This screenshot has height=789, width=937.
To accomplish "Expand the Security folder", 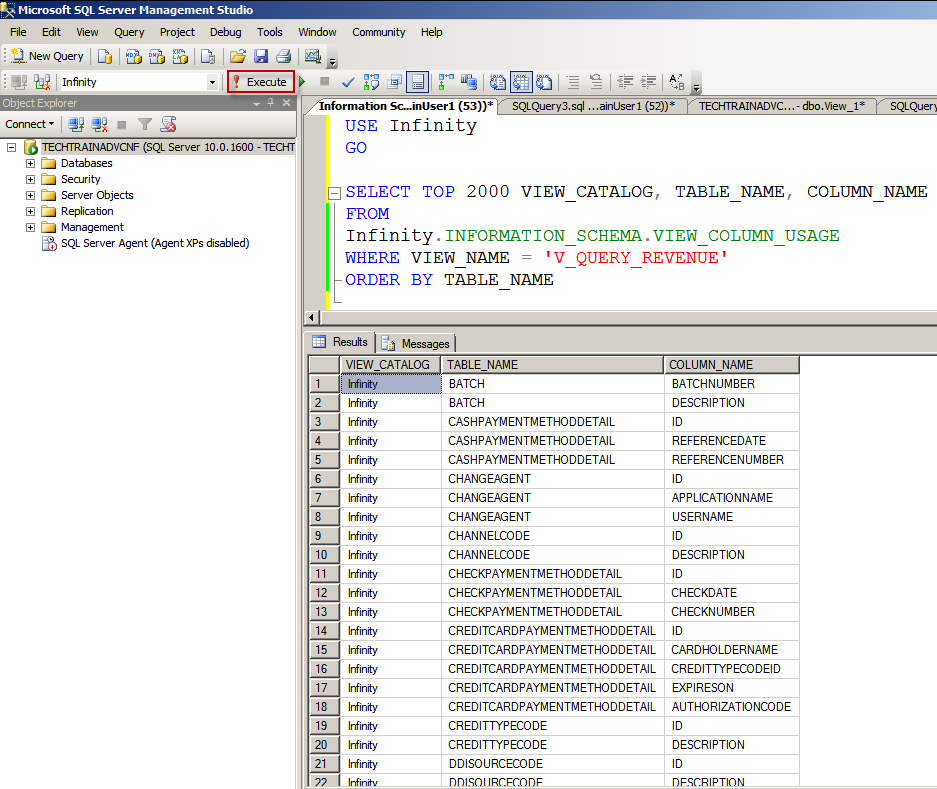I will coord(30,179).
